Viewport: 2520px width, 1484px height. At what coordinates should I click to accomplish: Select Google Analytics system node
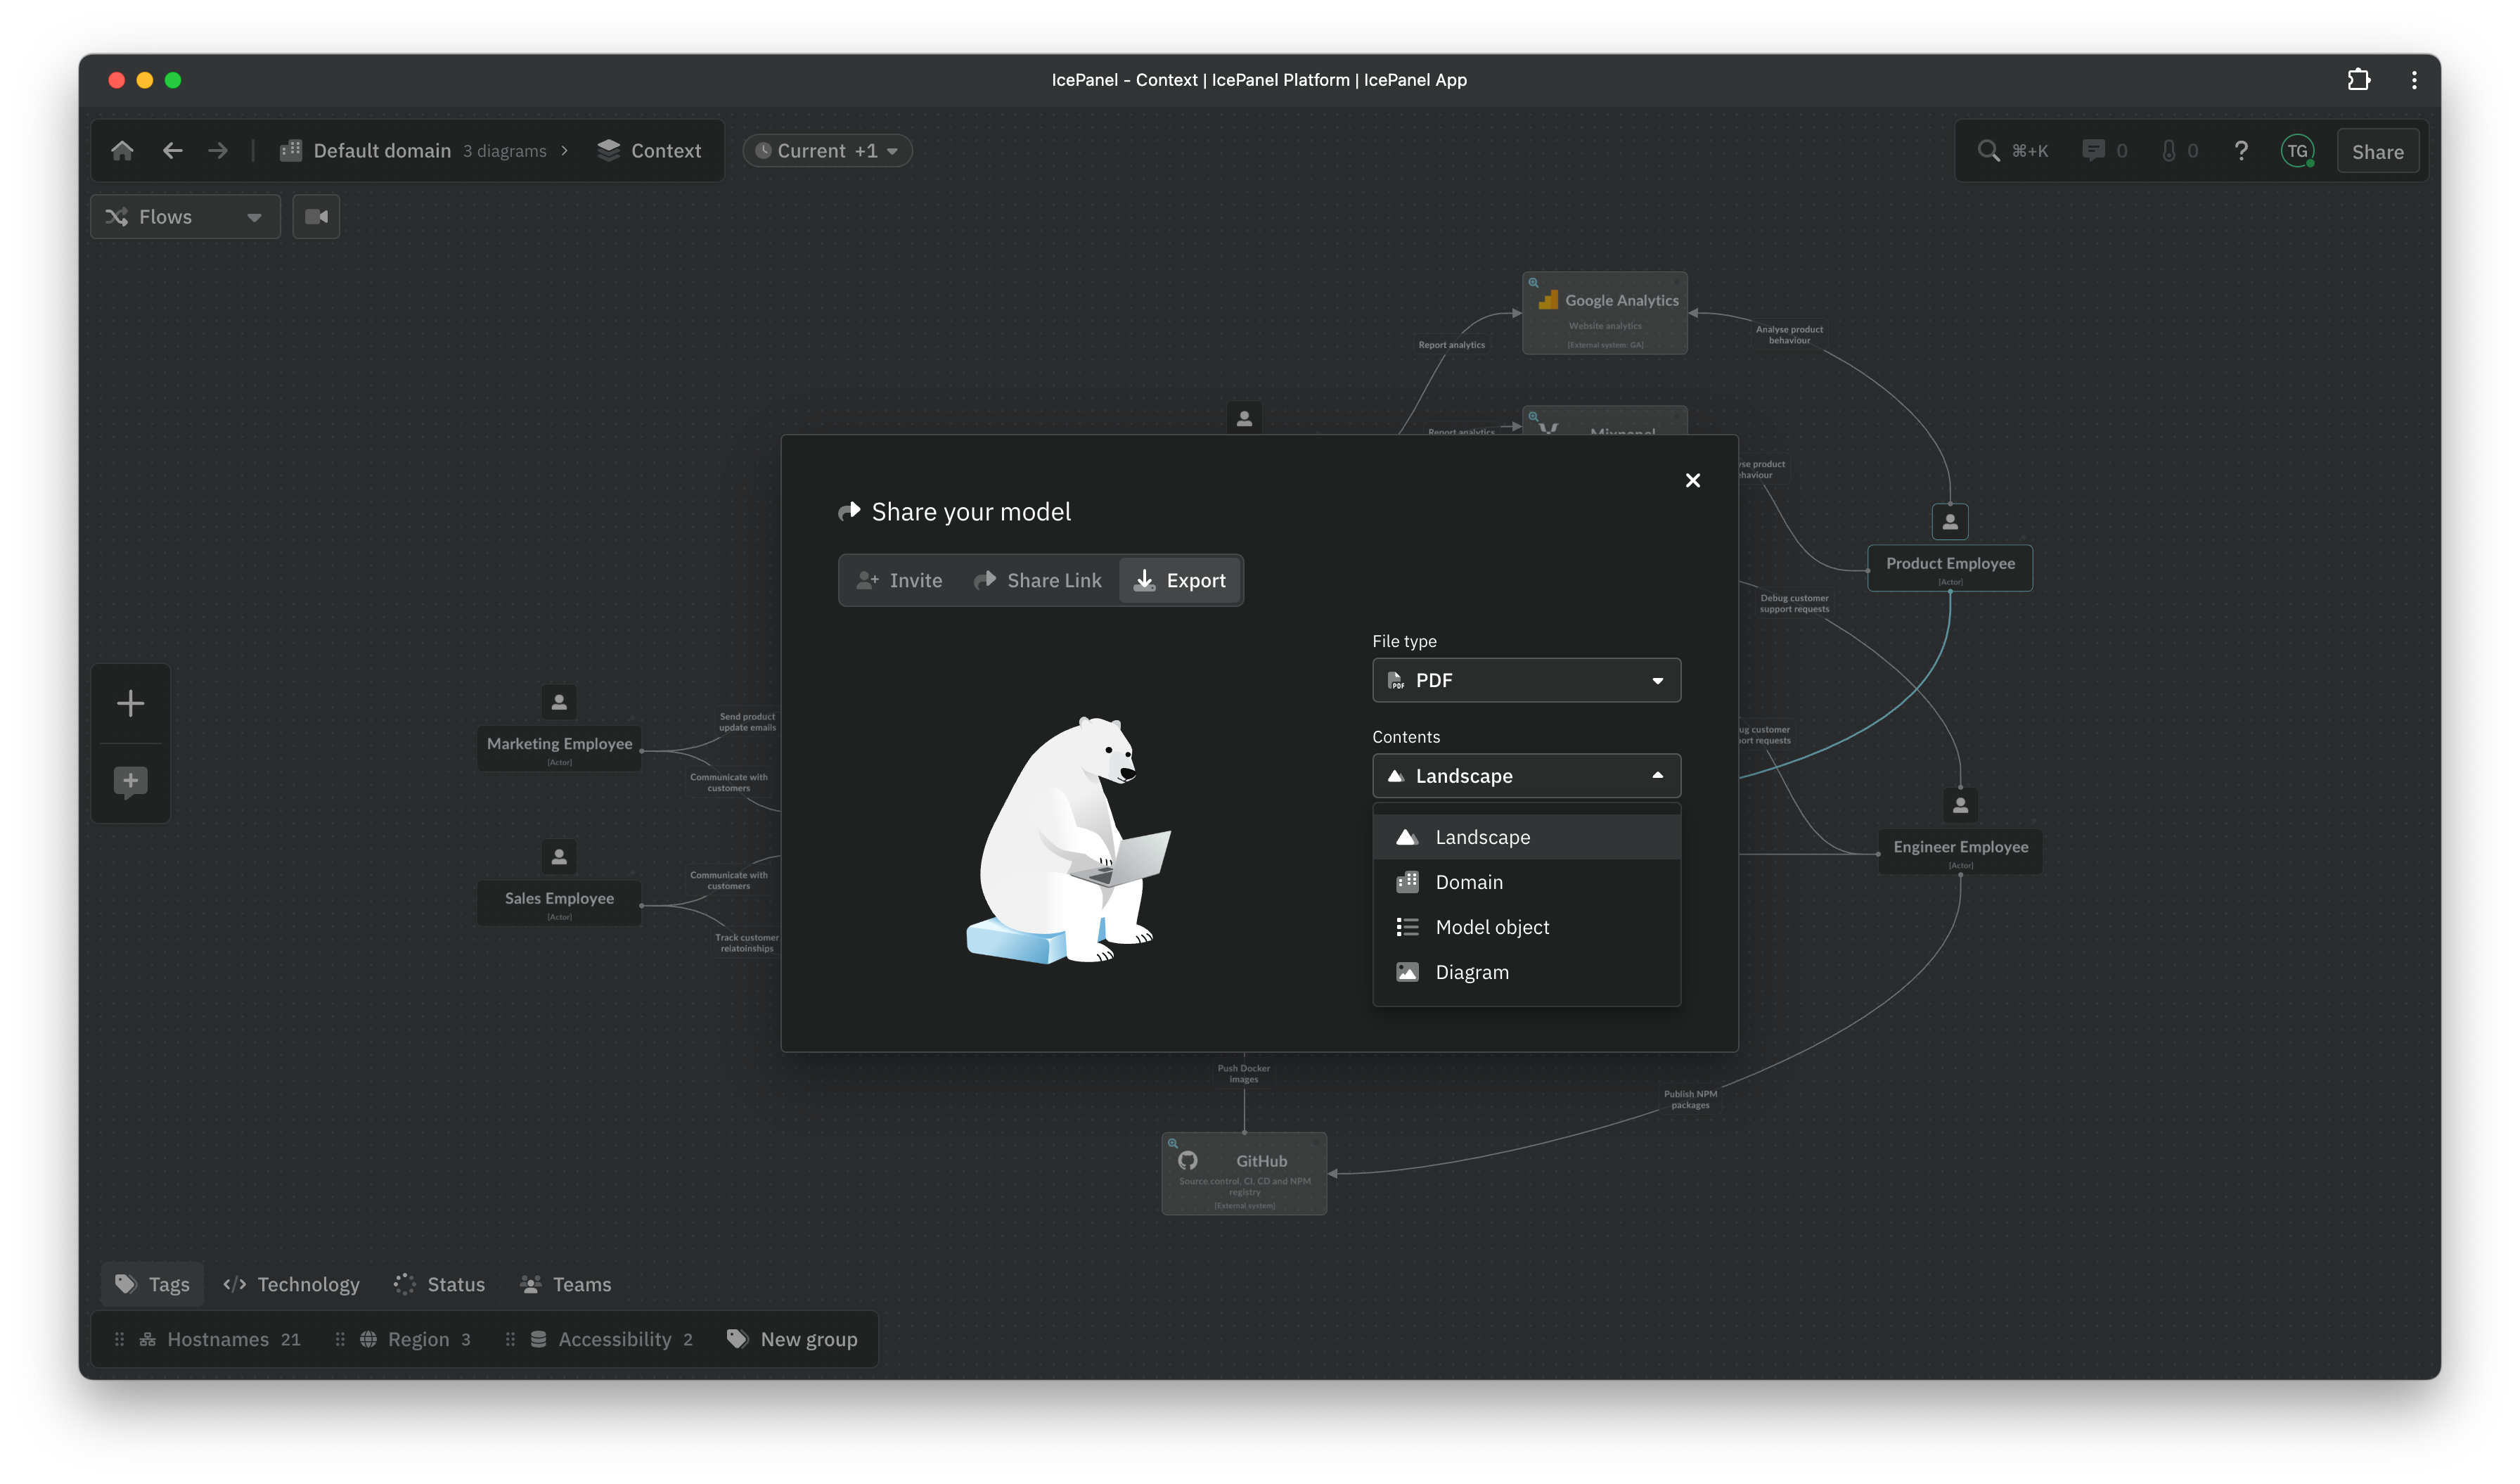pyautogui.click(x=1604, y=313)
